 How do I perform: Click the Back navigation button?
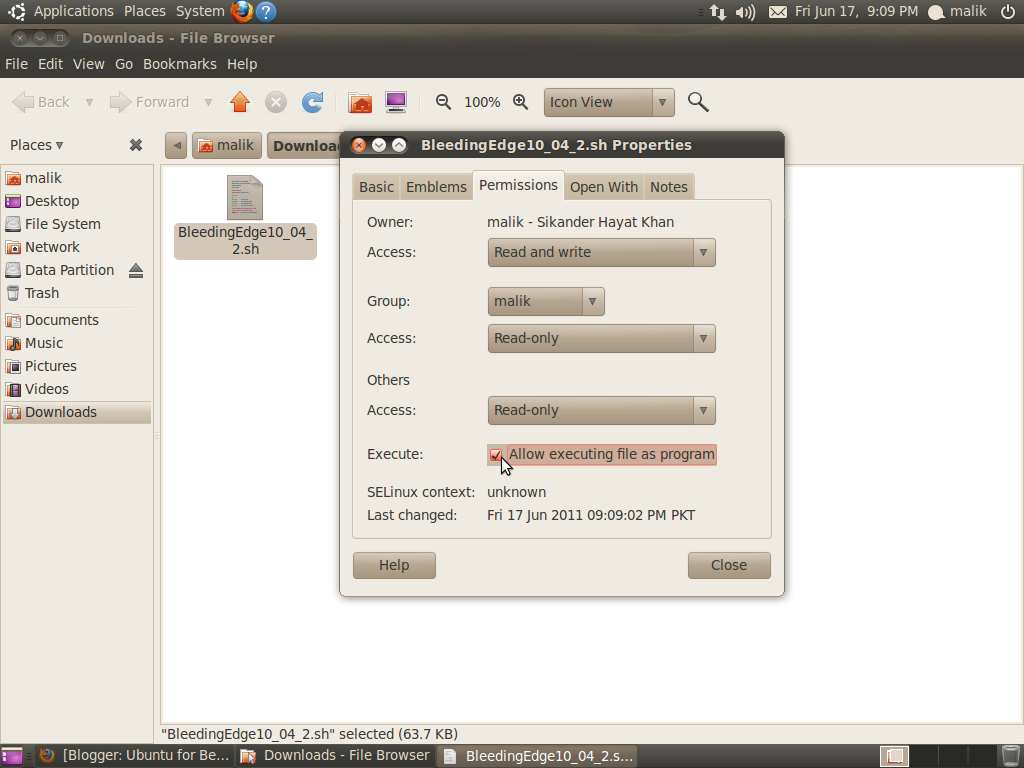coord(42,103)
